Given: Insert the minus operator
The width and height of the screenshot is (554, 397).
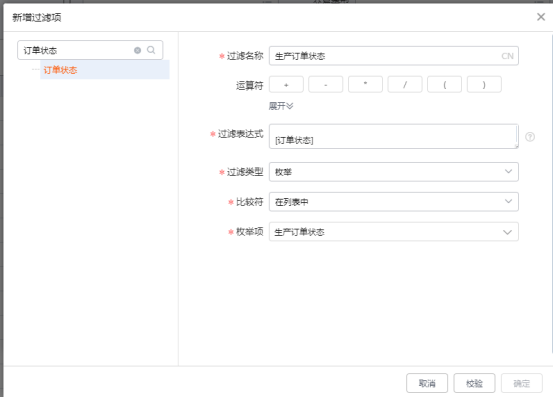Looking at the screenshot, I should pos(325,85).
